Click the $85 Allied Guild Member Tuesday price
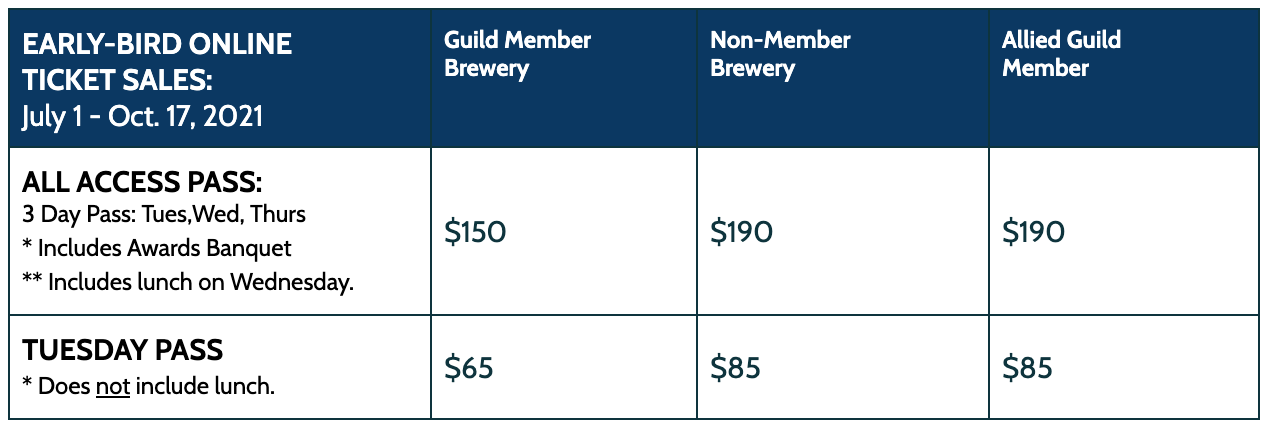The height and width of the screenshot is (428, 1268). (x=1027, y=368)
